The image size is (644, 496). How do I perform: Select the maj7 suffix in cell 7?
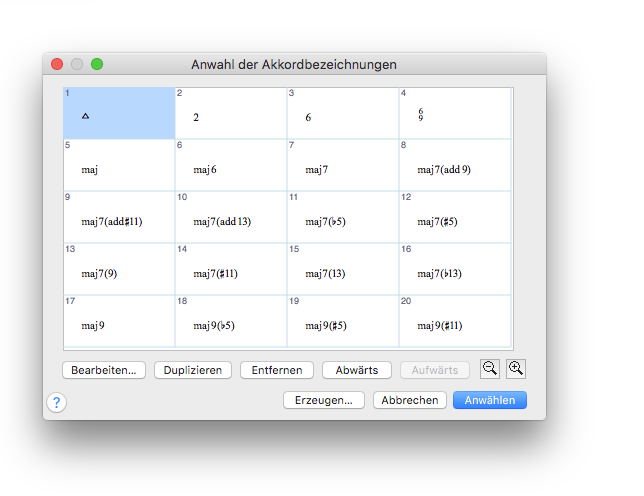343,165
